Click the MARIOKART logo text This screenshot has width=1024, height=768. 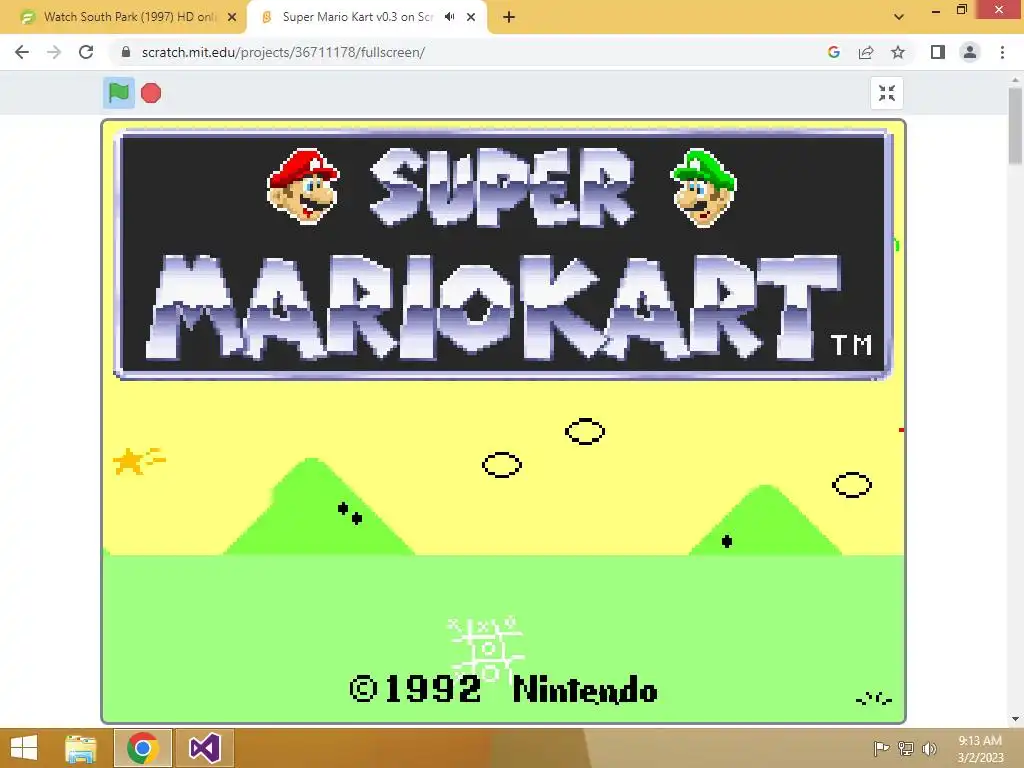coord(494,307)
